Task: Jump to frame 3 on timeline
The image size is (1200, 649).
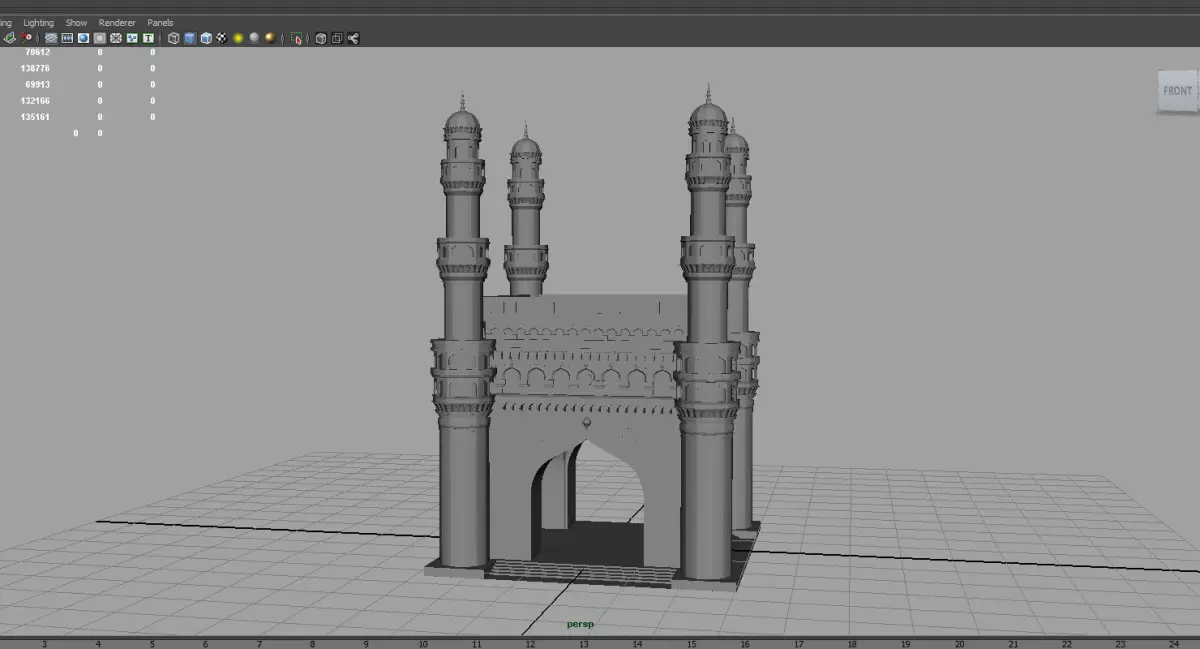Action: click(44, 644)
